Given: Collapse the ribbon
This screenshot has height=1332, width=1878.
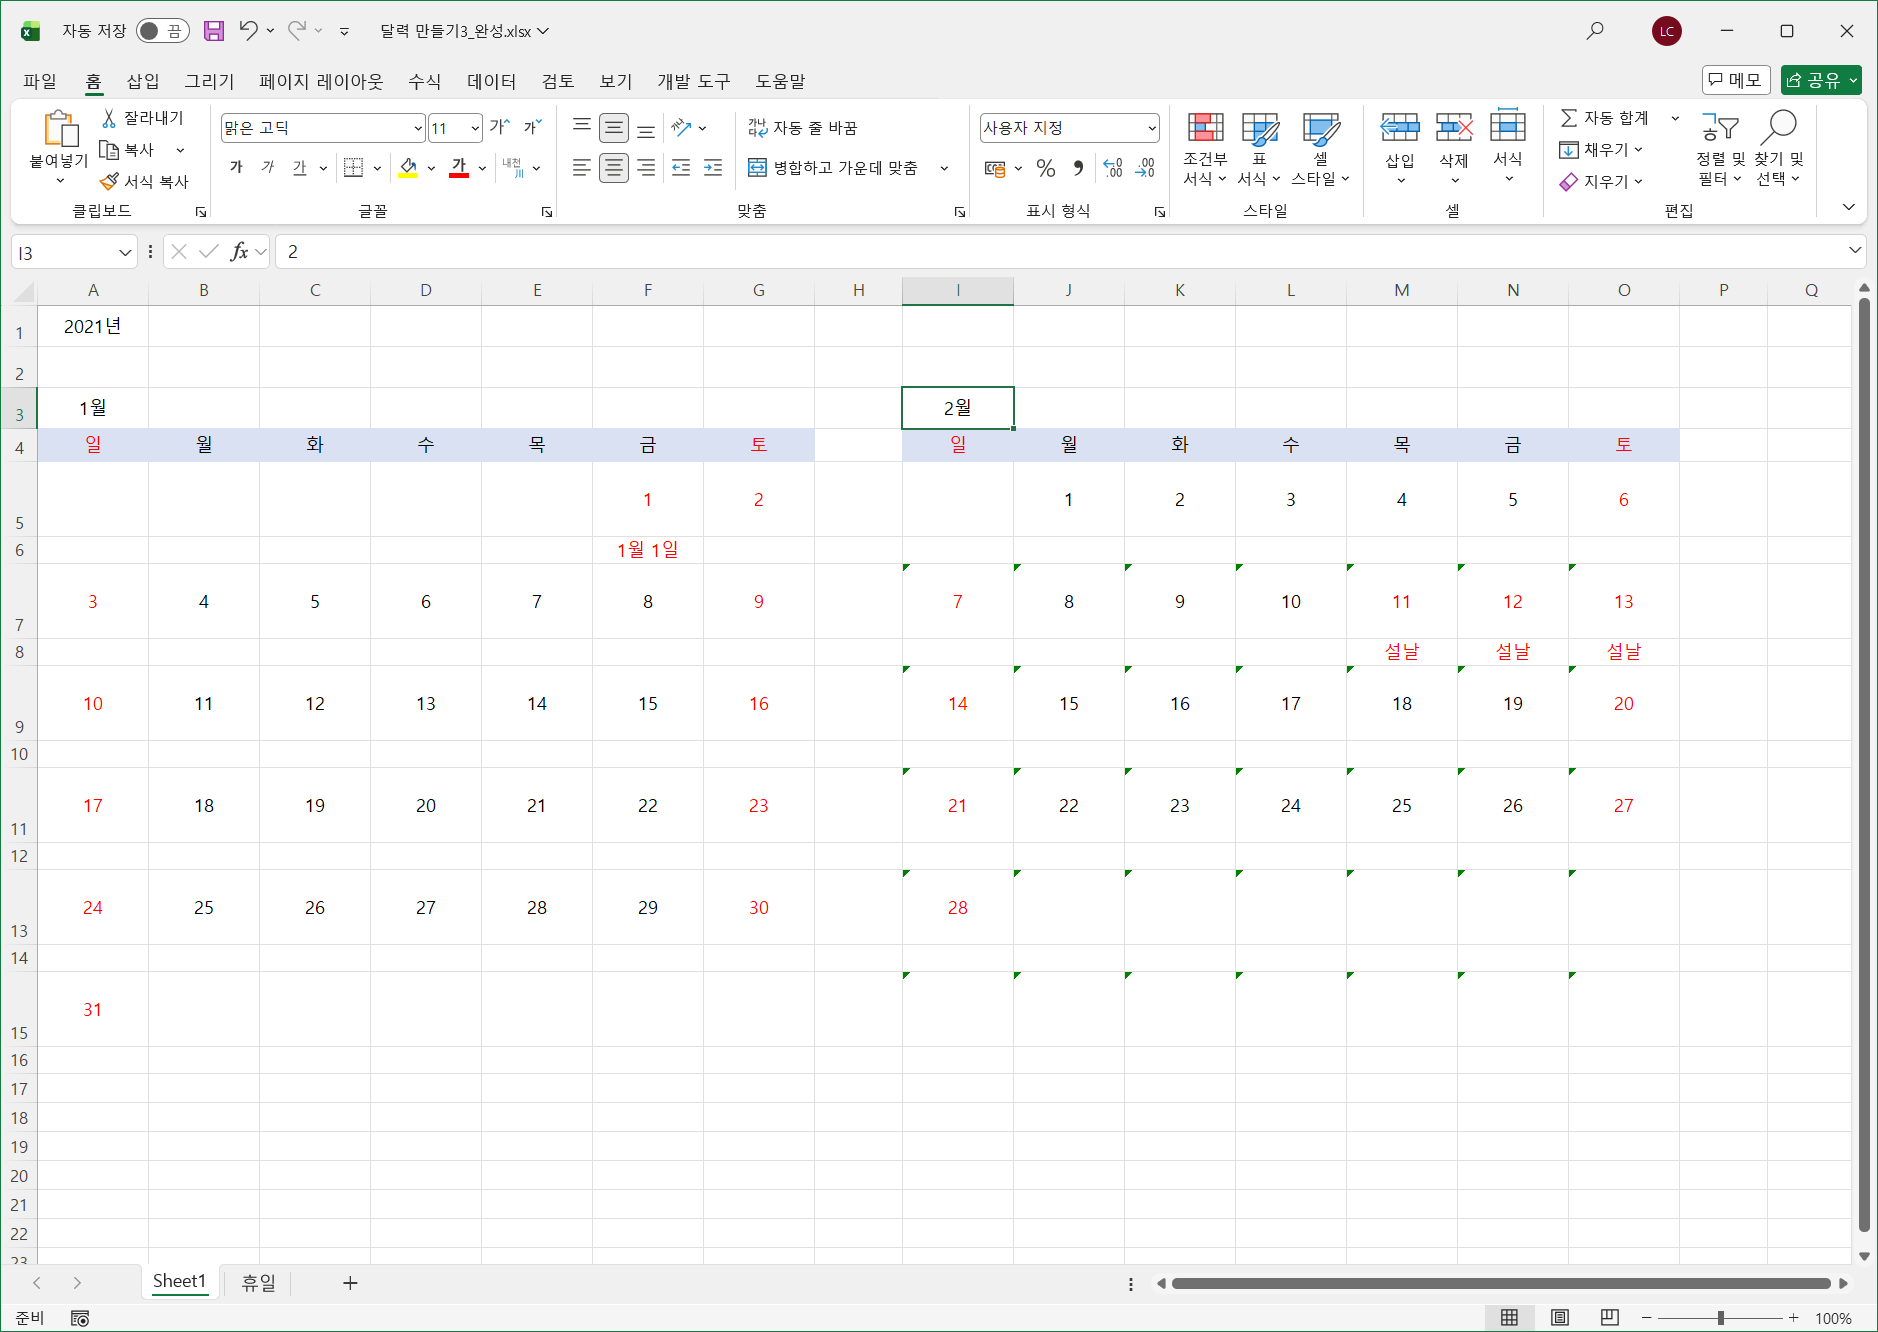Looking at the screenshot, I should click(1849, 207).
